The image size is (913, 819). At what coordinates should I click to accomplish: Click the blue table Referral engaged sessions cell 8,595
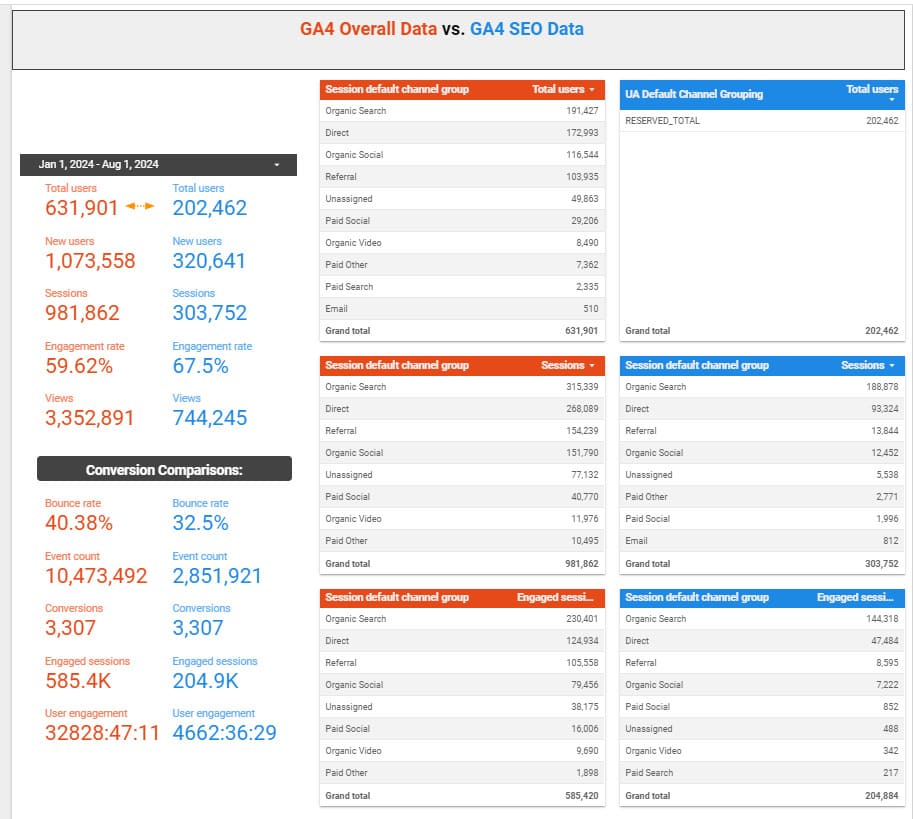pos(887,663)
